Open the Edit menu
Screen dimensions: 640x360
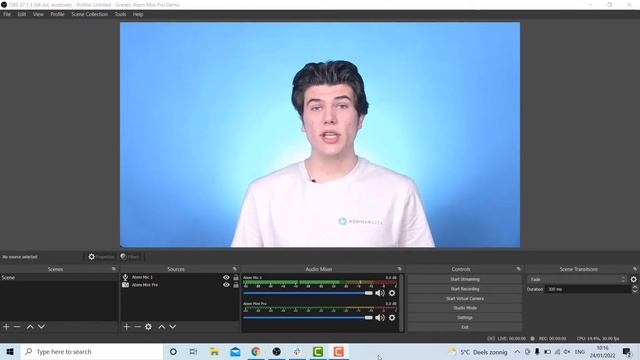point(22,14)
